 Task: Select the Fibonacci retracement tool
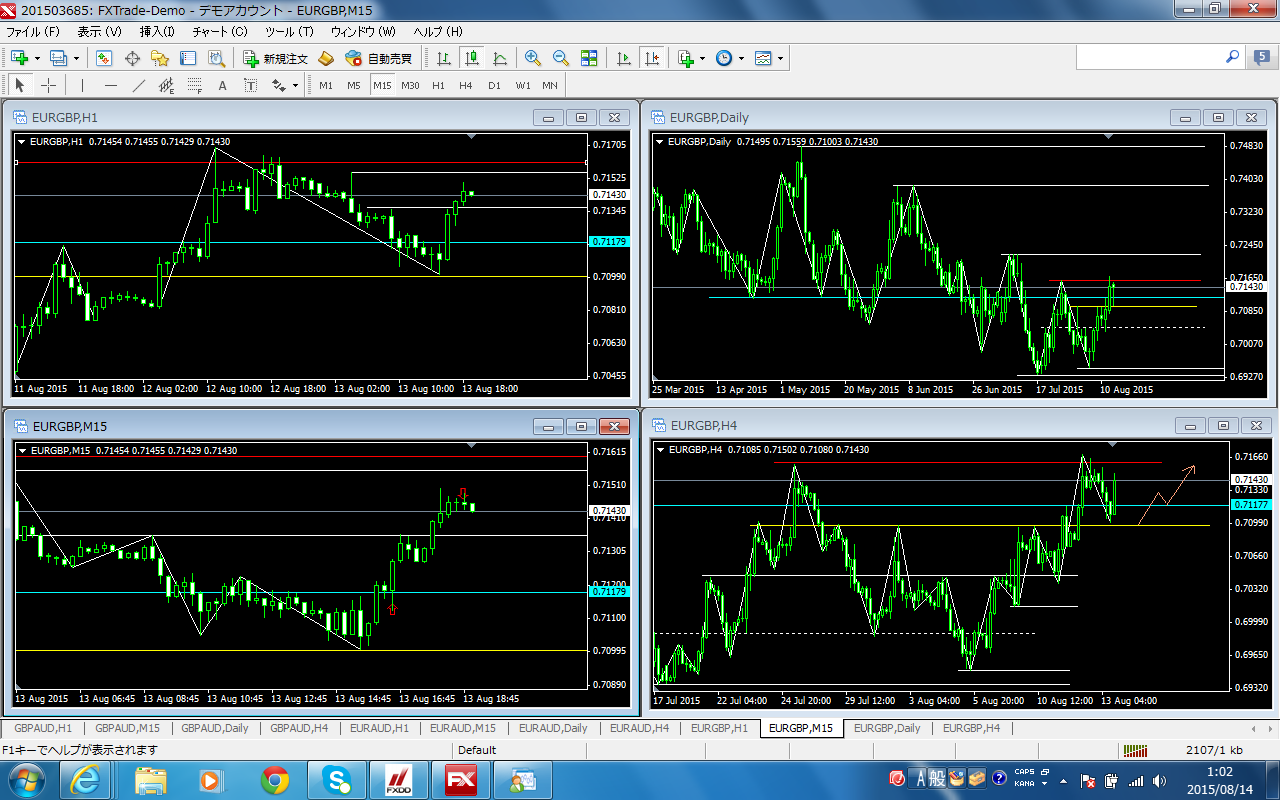[x=194, y=85]
